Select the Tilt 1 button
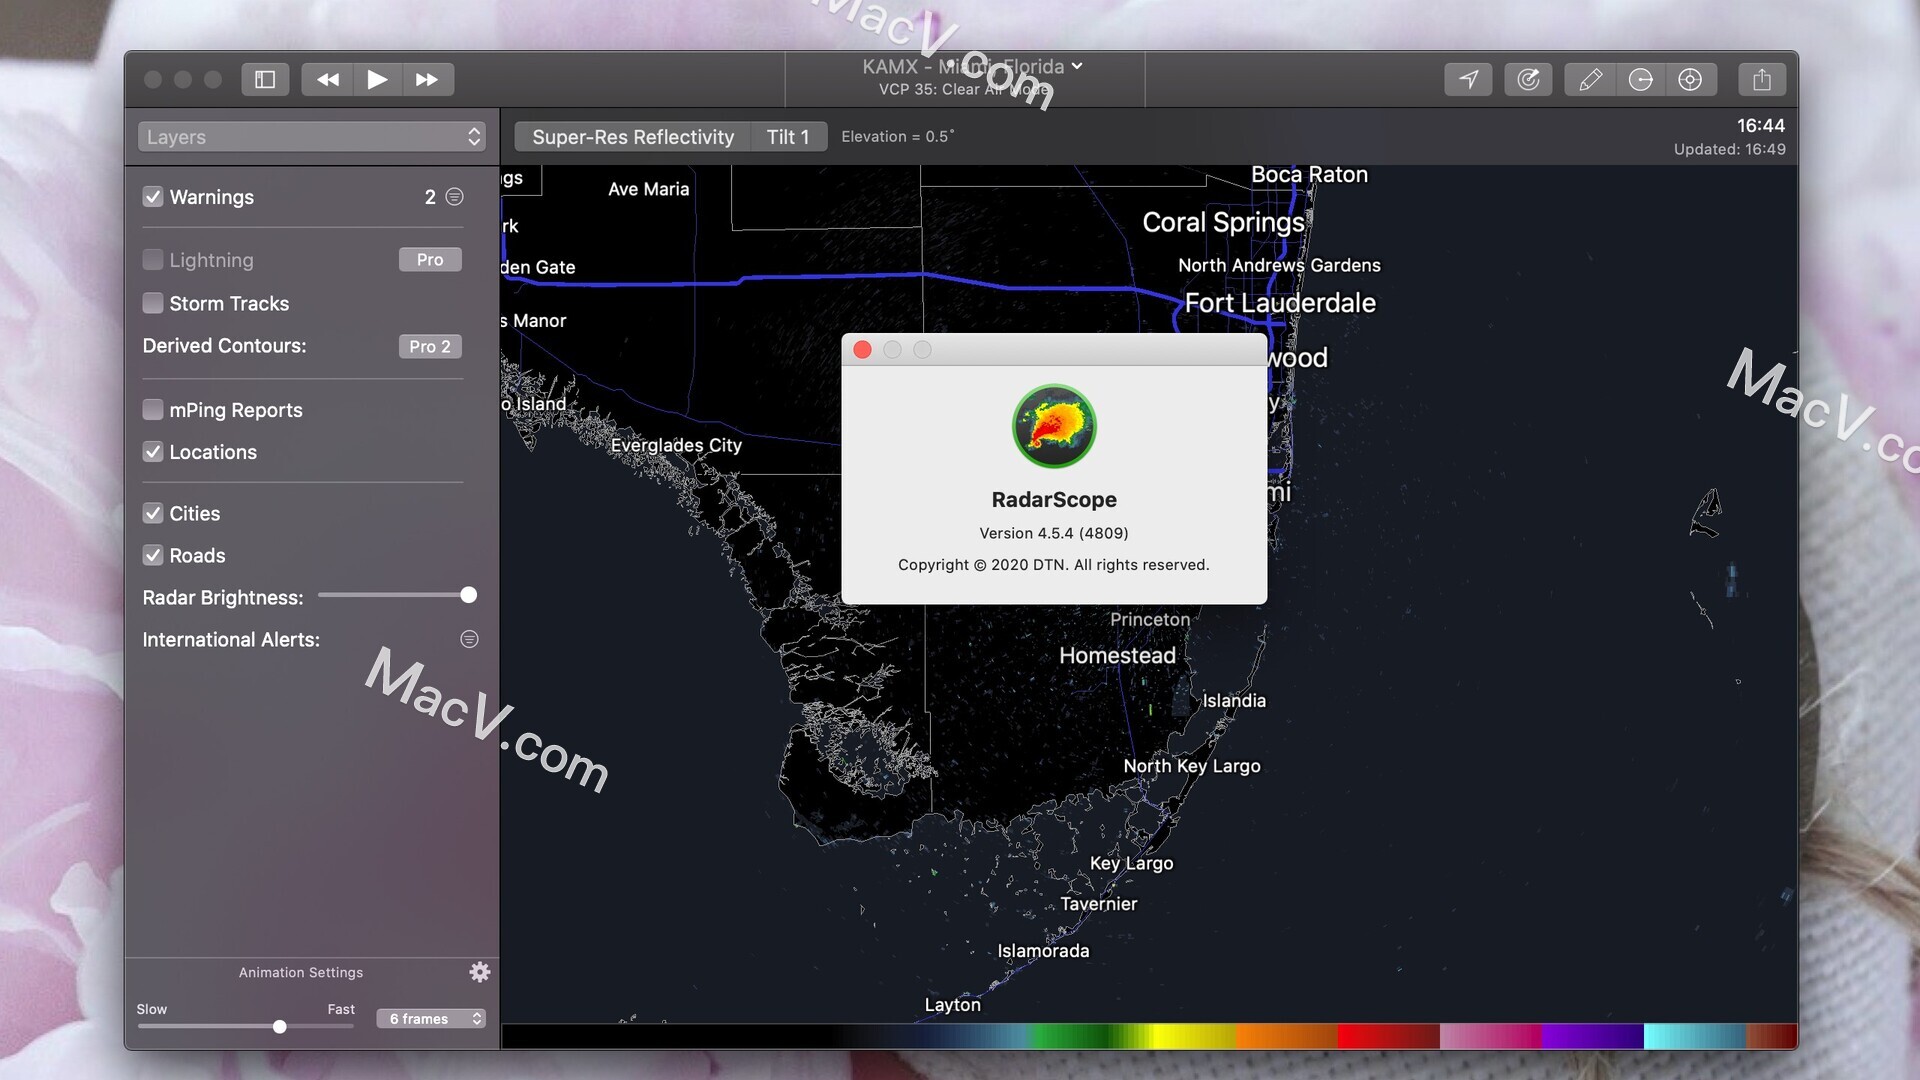The width and height of the screenshot is (1920, 1080). (x=788, y=137)
